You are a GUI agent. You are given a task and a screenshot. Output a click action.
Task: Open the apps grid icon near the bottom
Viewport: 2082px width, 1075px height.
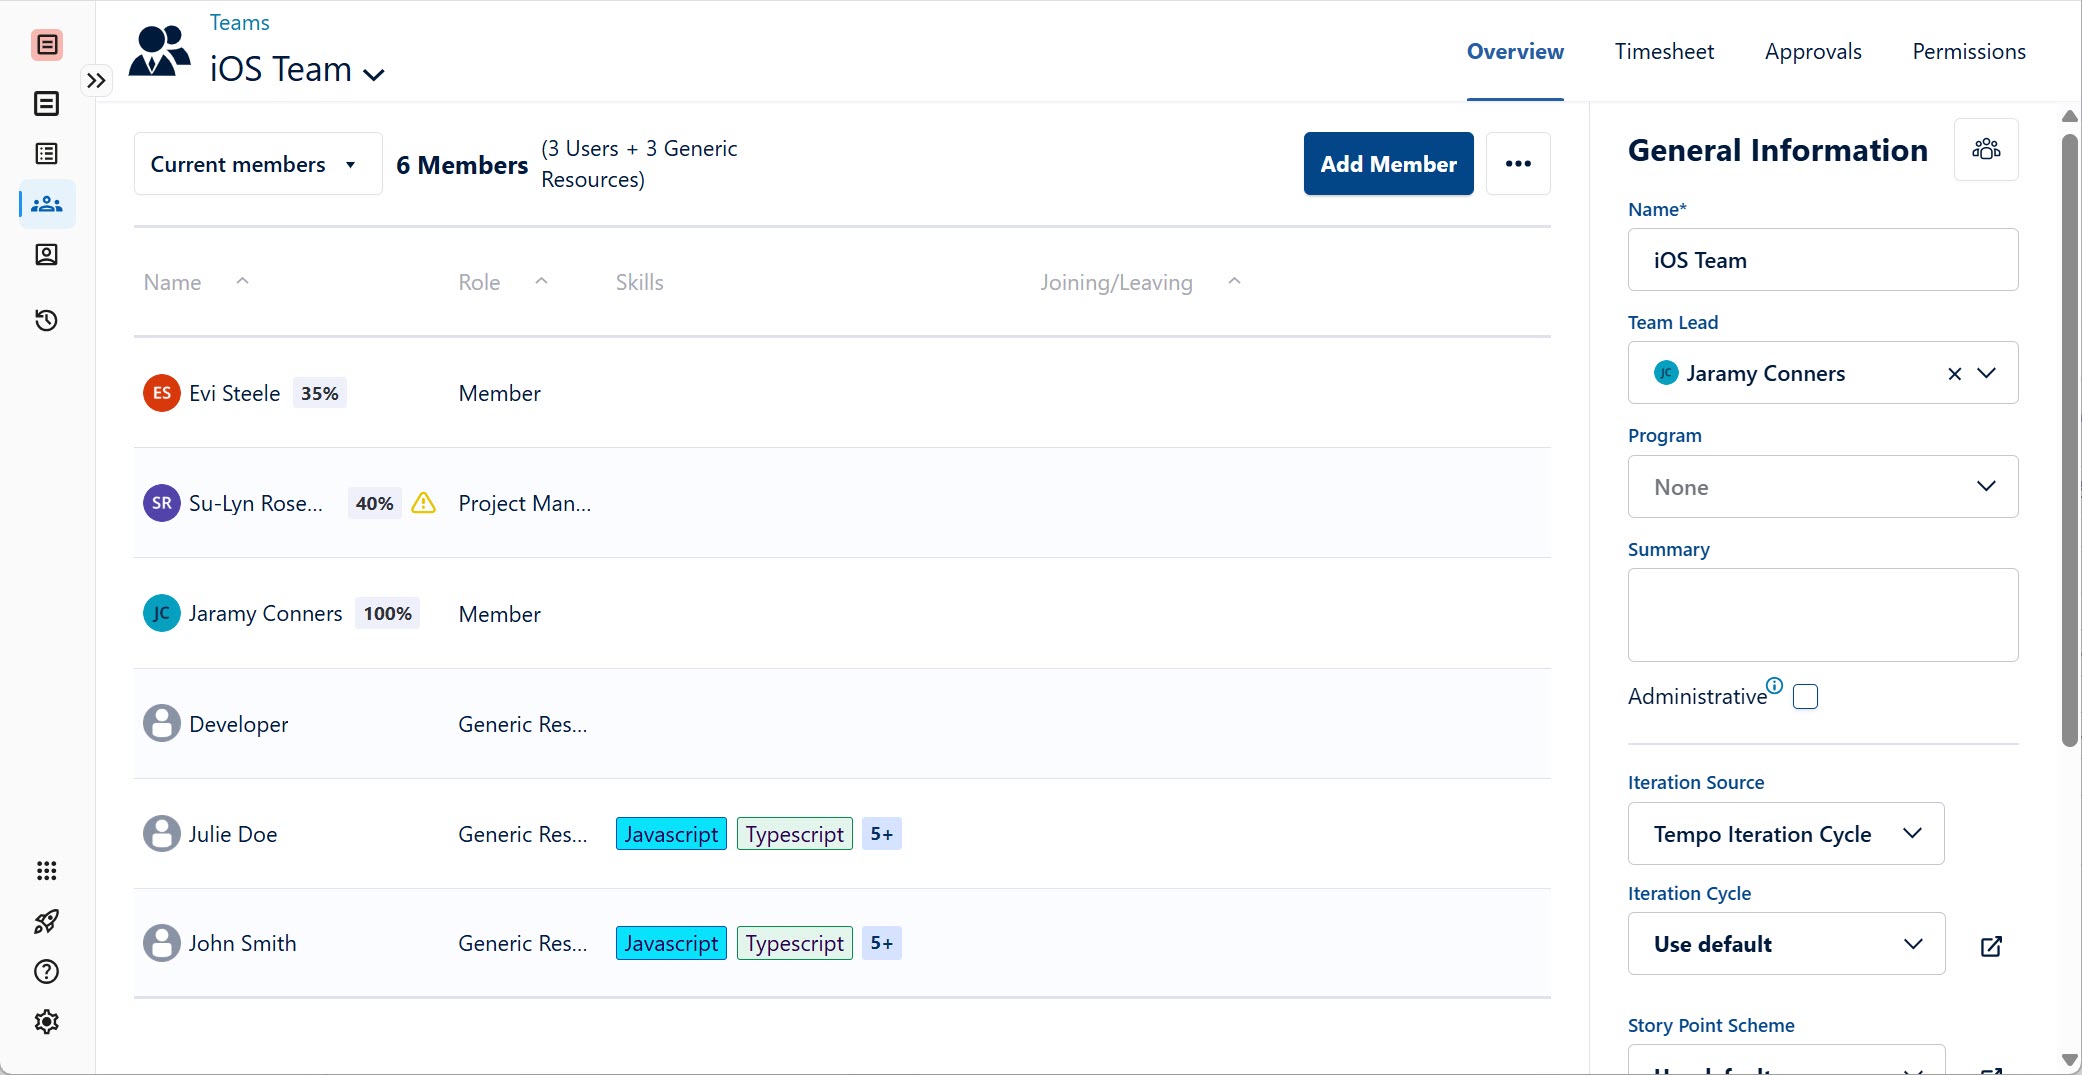point(46,871)
